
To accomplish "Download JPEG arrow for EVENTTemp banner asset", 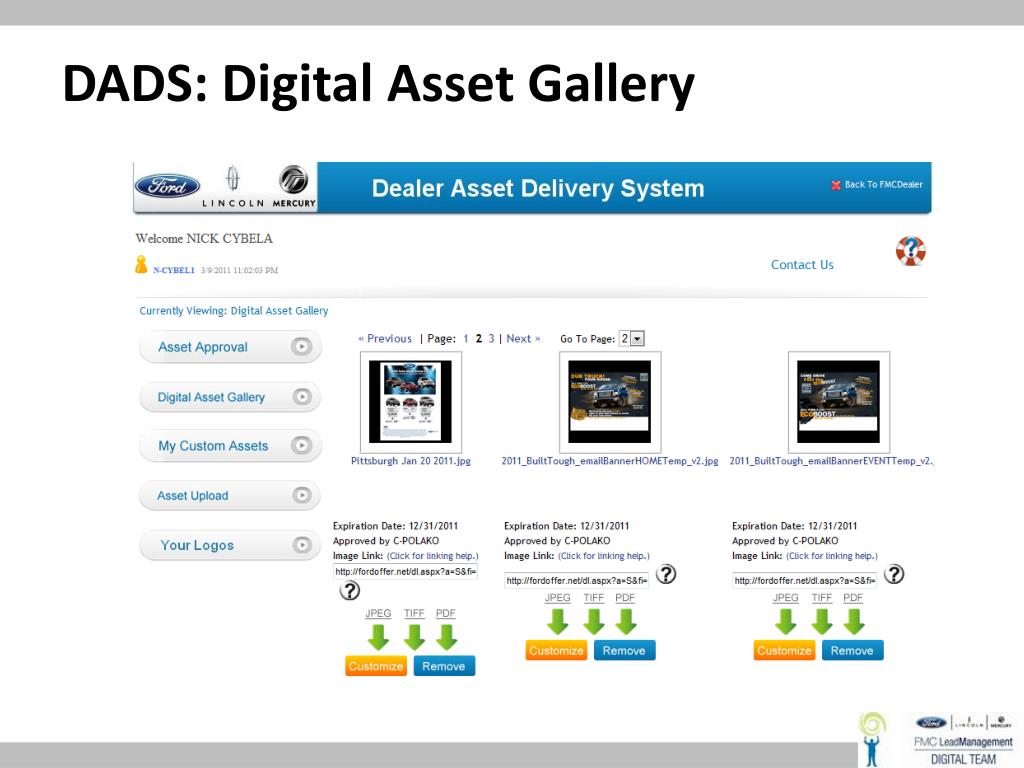I will (x=786, y=621).
